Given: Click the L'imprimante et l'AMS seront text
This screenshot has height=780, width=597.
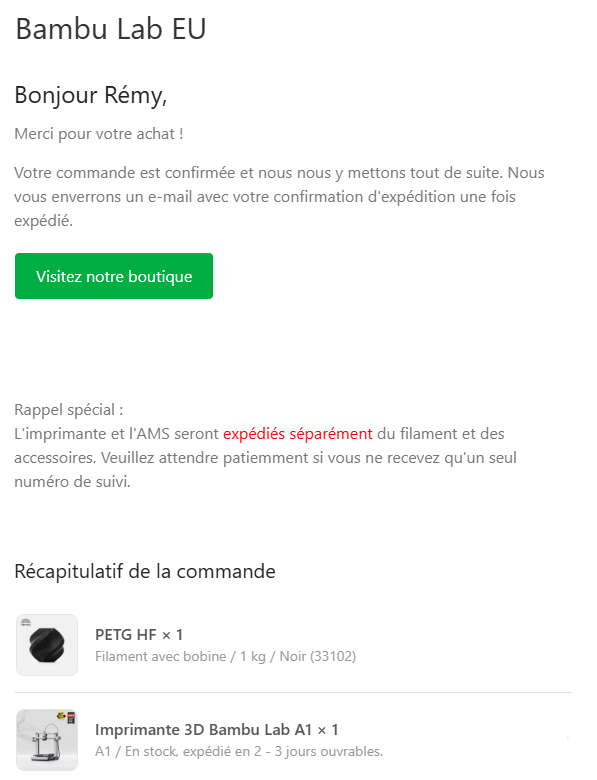Looking at the screenshot, I should pyautogui.click(x=116, y=434).
